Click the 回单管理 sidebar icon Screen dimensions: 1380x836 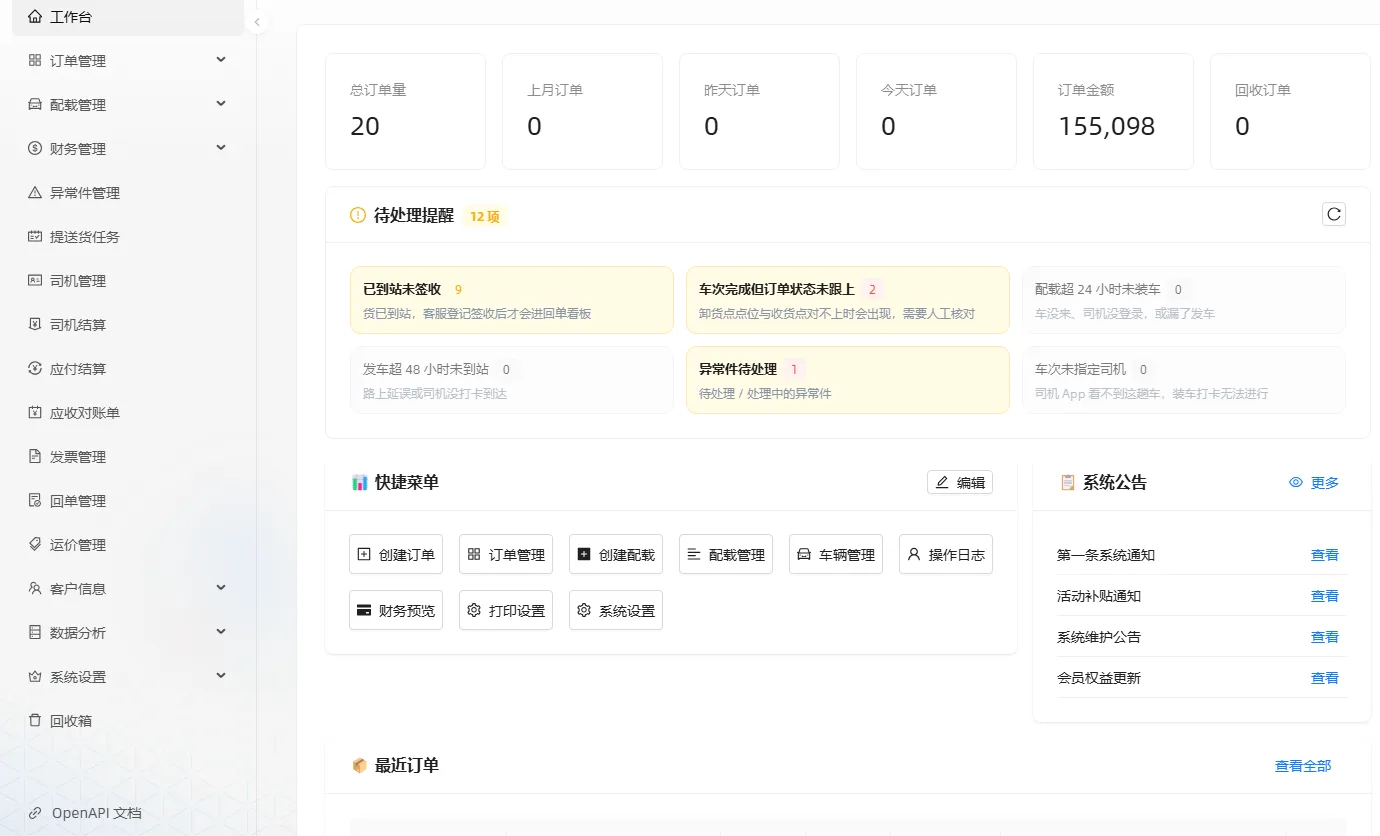coord(35,500)
